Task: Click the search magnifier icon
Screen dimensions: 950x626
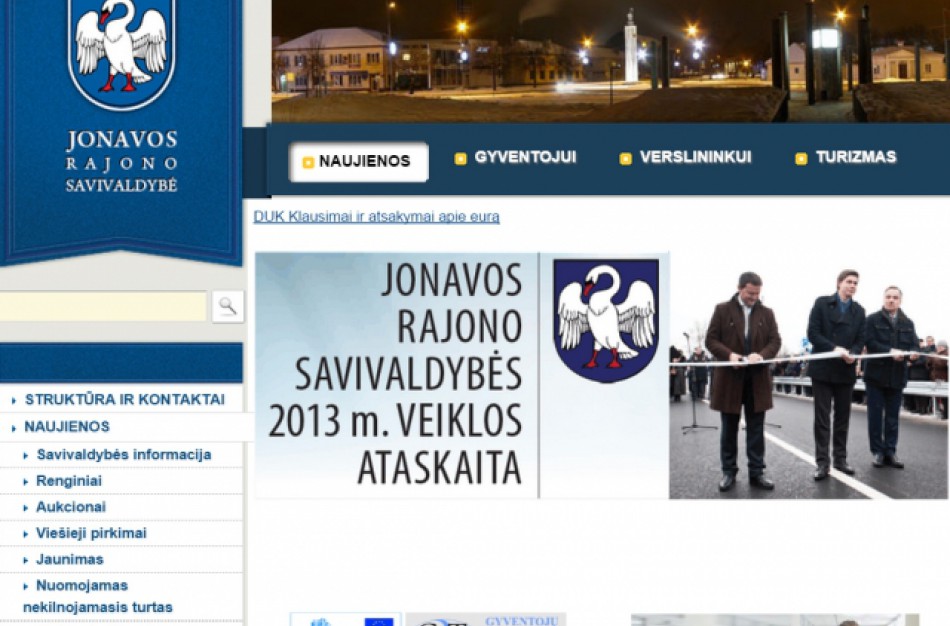Action: coord(228,306)
